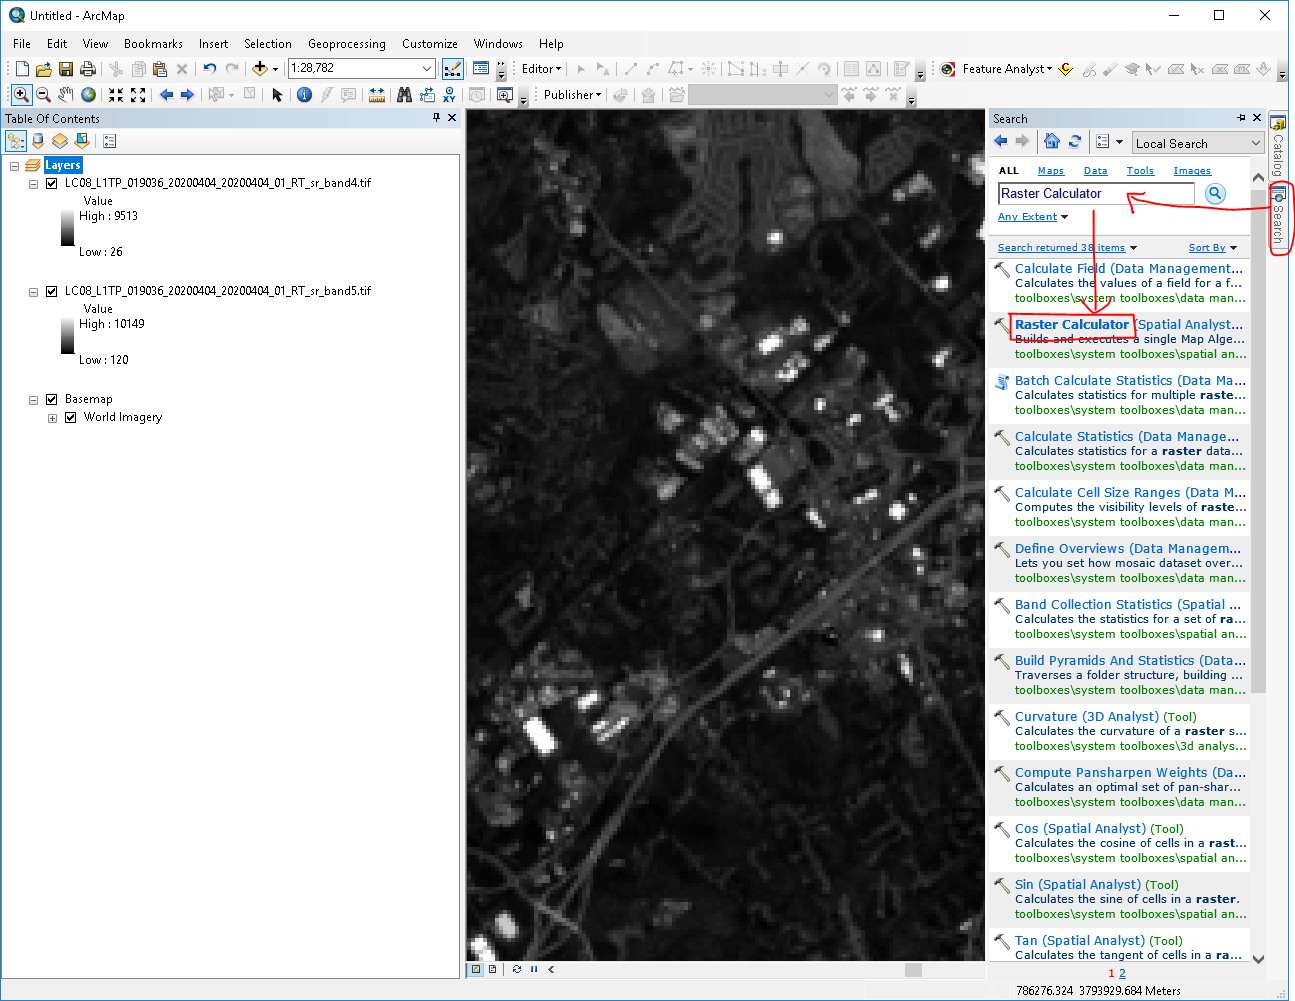Viewport: 1295px width, 1001px height.
Task: Click the Any Extent link
Action: 1027,217
